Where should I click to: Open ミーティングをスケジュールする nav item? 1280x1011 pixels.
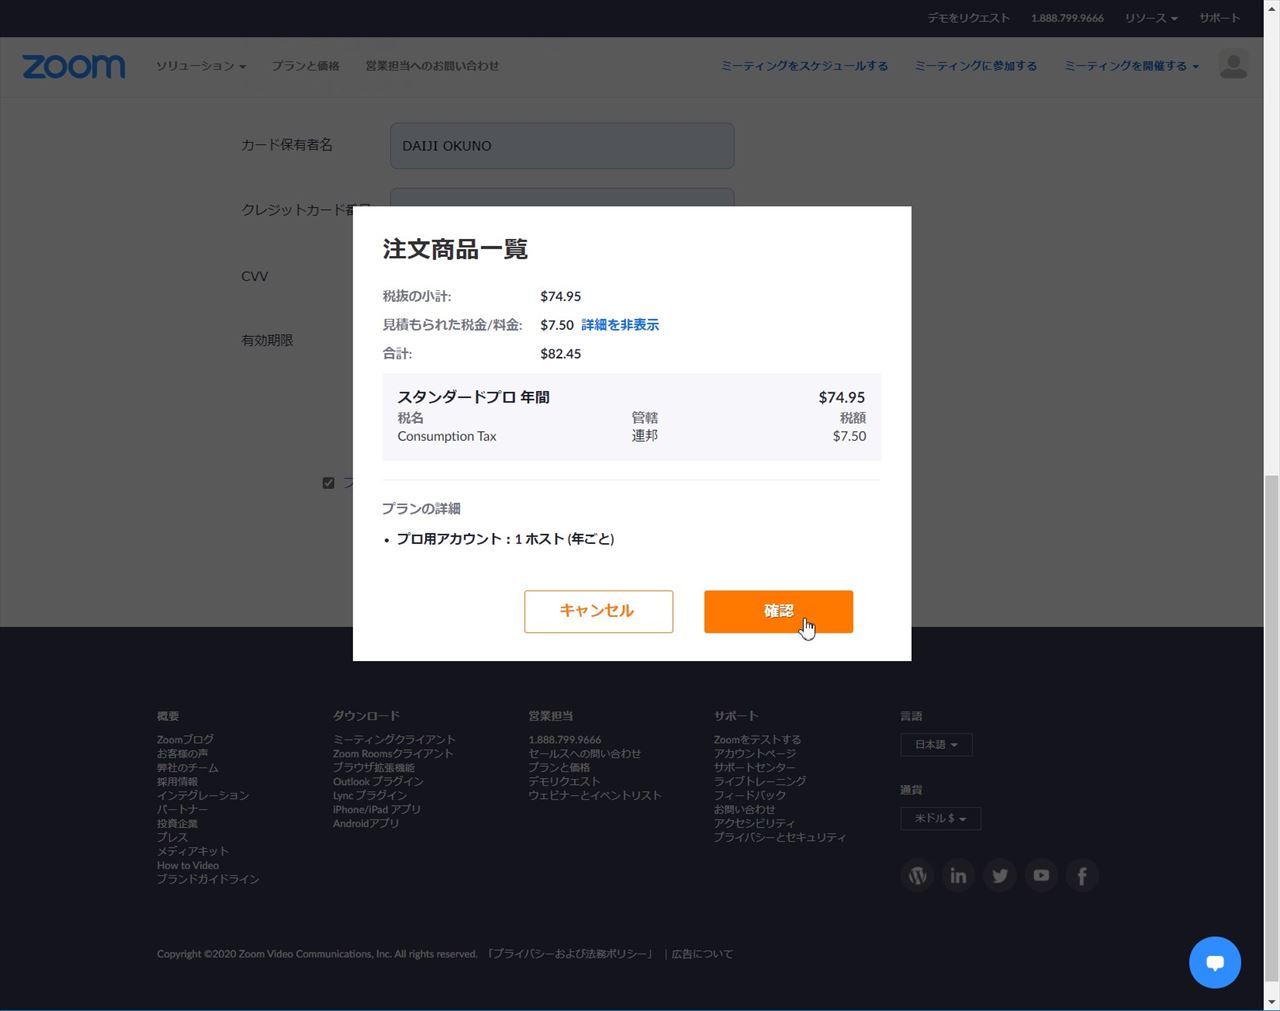pyautogui.click(x=804, y=66)
